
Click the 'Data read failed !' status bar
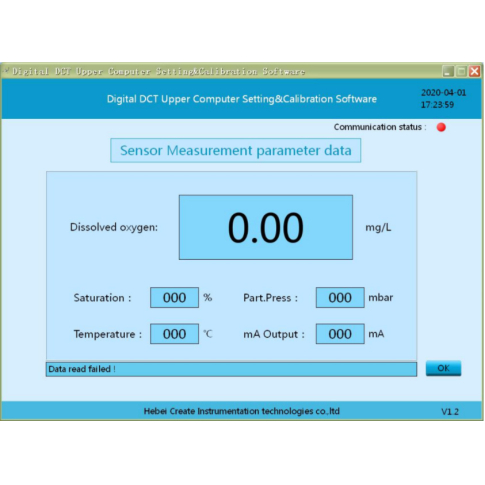(231, 369)
